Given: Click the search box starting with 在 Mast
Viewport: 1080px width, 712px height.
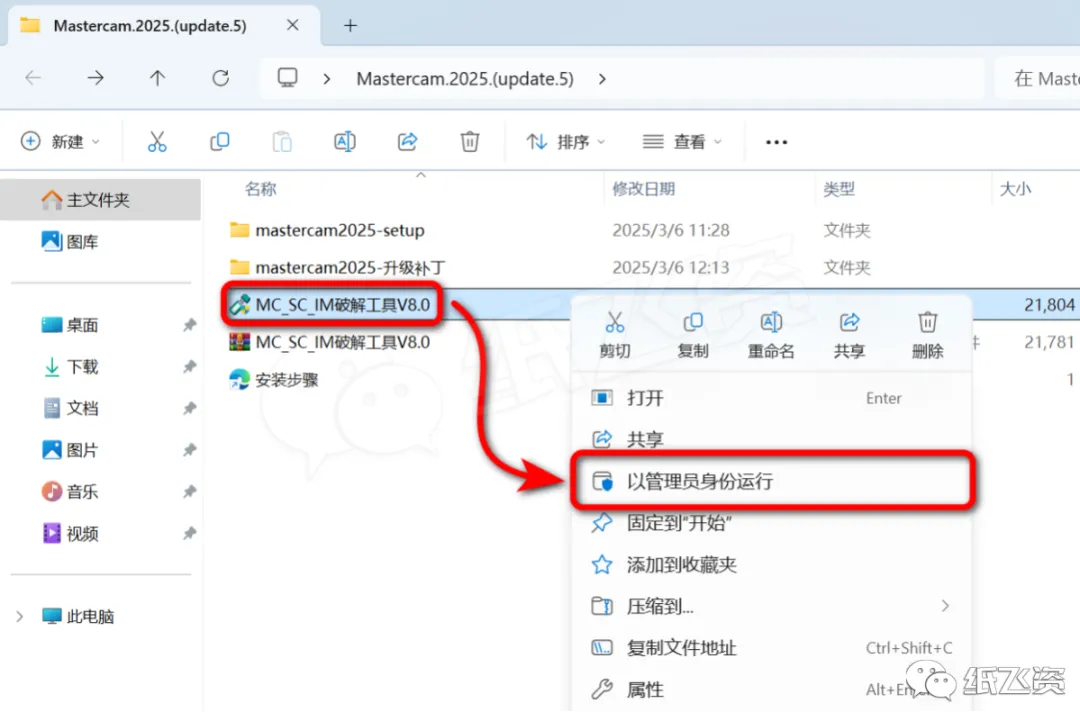Looking at the screenshot, I should tap(1039, 78).
